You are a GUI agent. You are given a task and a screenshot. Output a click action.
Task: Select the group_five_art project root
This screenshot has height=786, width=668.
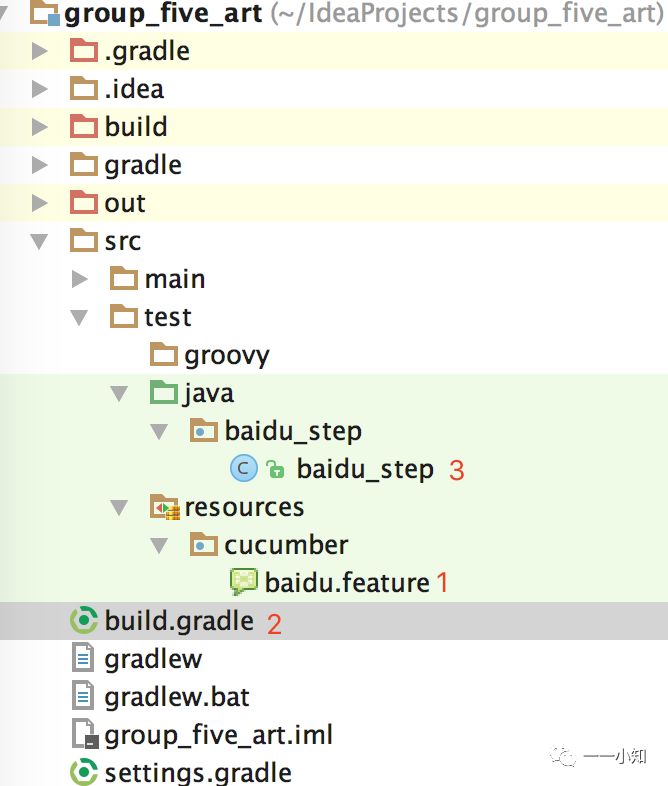click(162, 14)
